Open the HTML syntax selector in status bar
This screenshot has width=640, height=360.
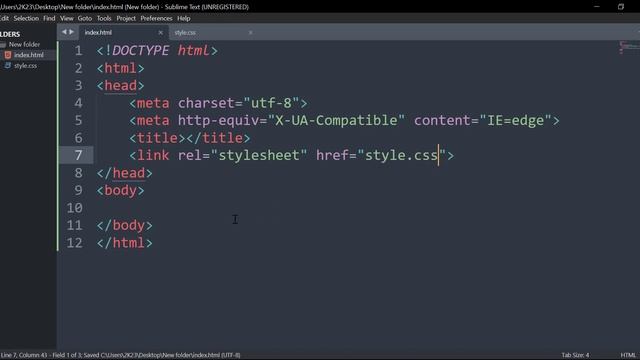(628, 355)
